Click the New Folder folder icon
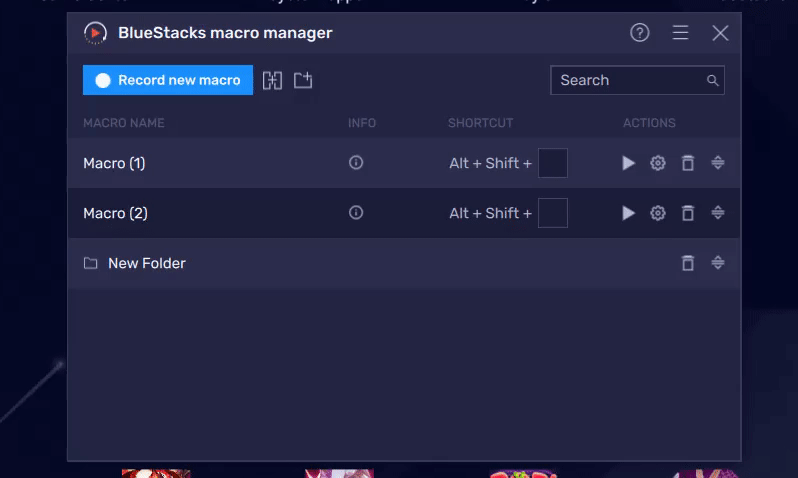 (x=91, y=263)
